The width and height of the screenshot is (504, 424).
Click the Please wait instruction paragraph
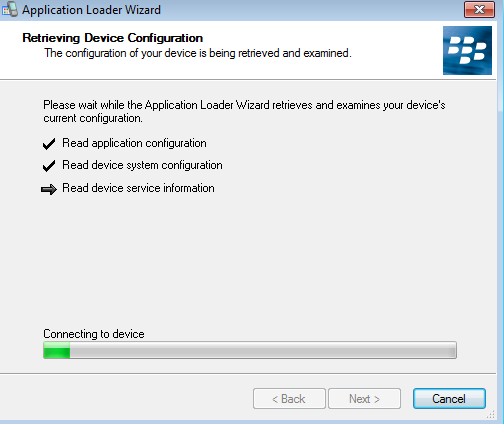tap(244, 112)
